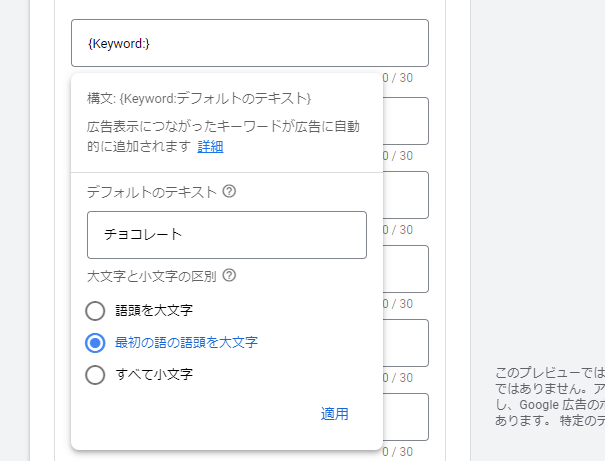Select the すべて小文字 radio option

click(x=95, y=375)
